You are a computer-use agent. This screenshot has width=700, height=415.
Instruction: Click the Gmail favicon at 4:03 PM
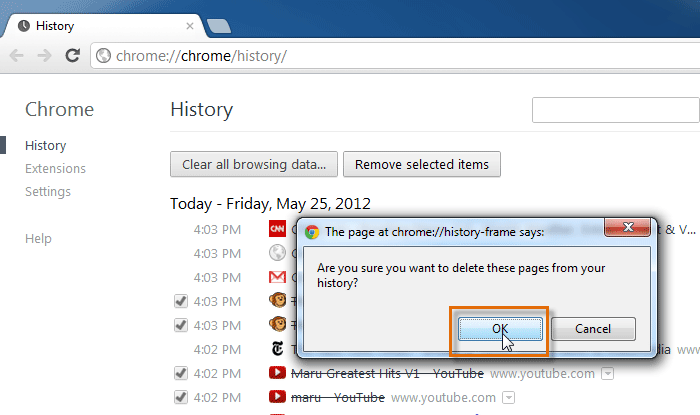click(277, 277)
